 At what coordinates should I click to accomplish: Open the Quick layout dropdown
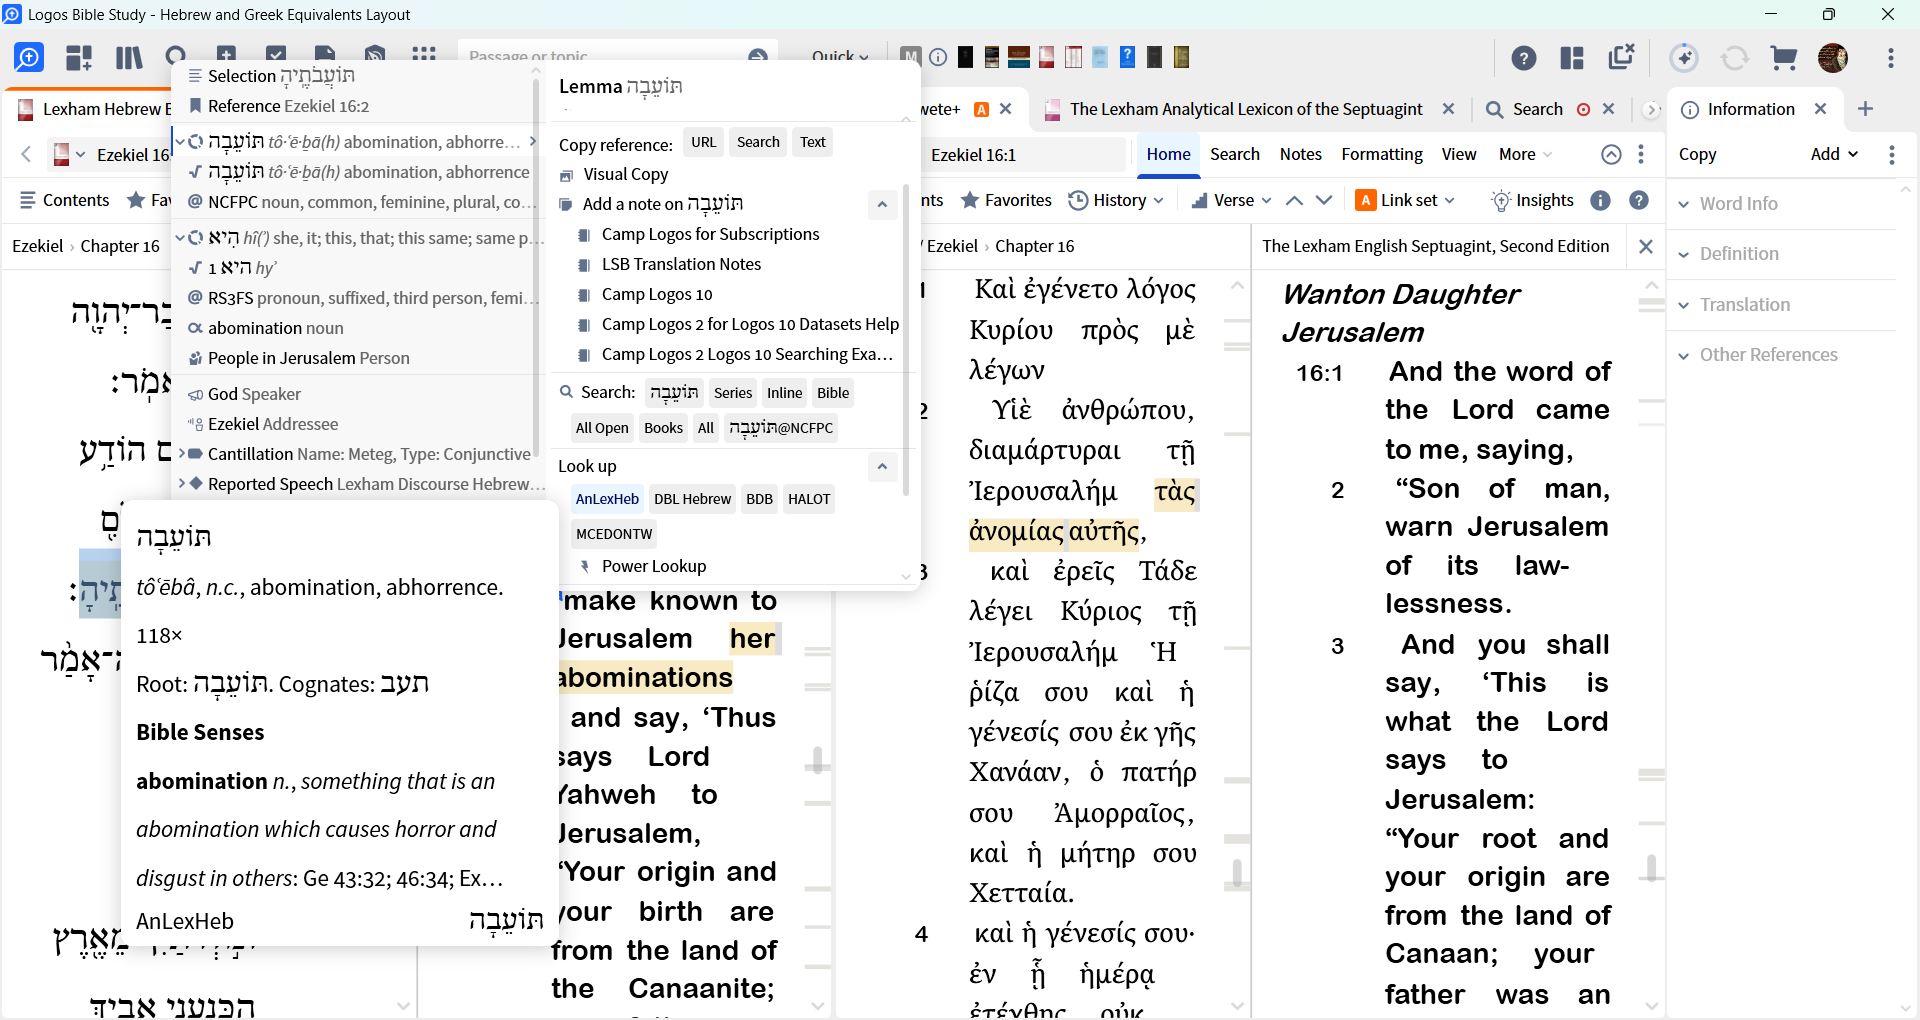pos(840,57)
